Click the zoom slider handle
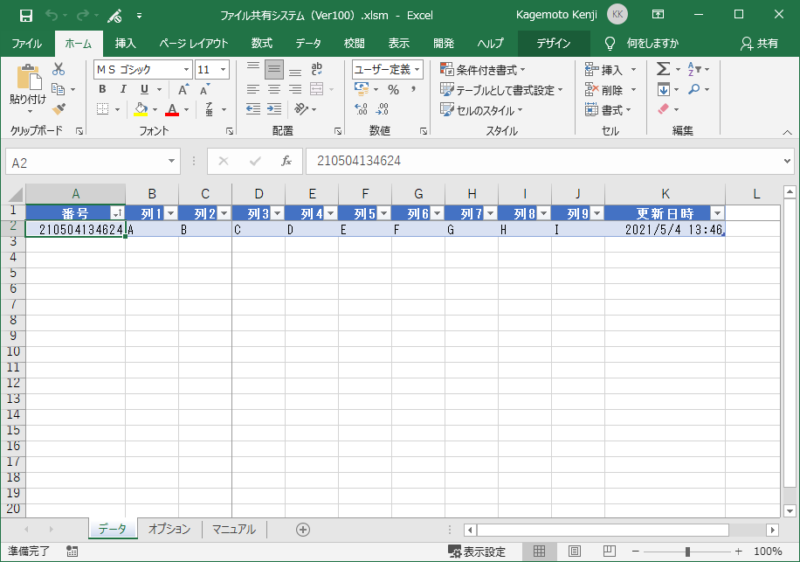 (x=688, y=551)
